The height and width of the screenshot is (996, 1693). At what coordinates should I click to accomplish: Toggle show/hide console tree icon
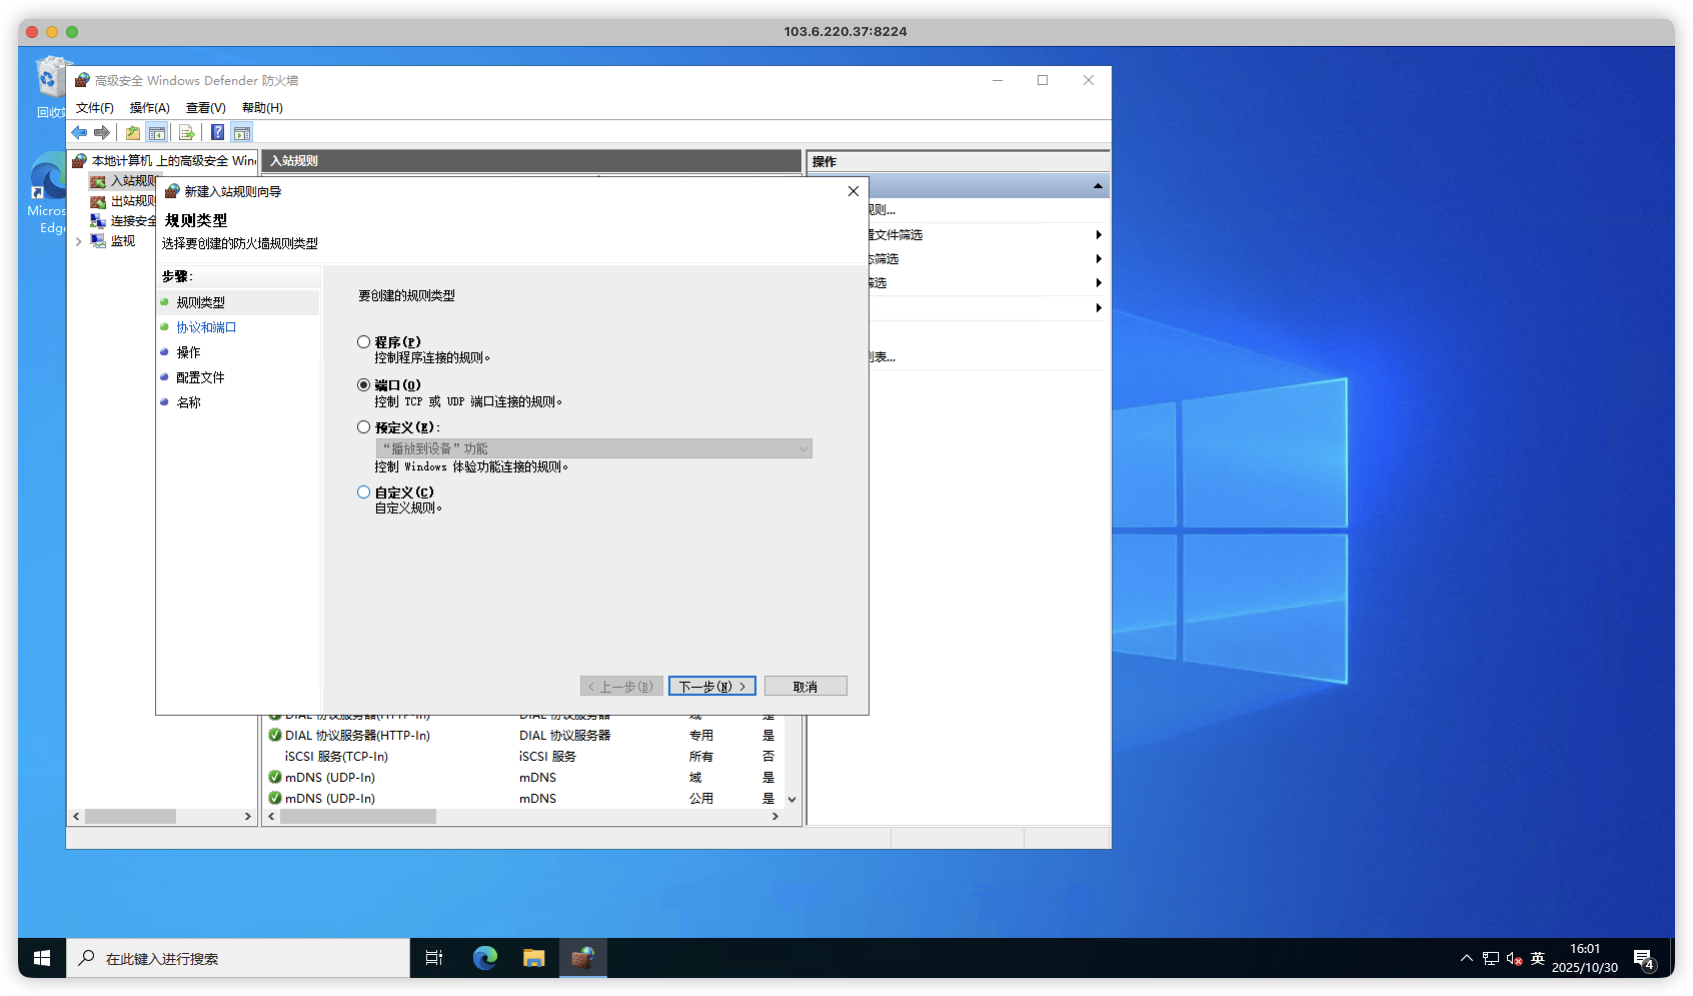(x=157, y=133)
